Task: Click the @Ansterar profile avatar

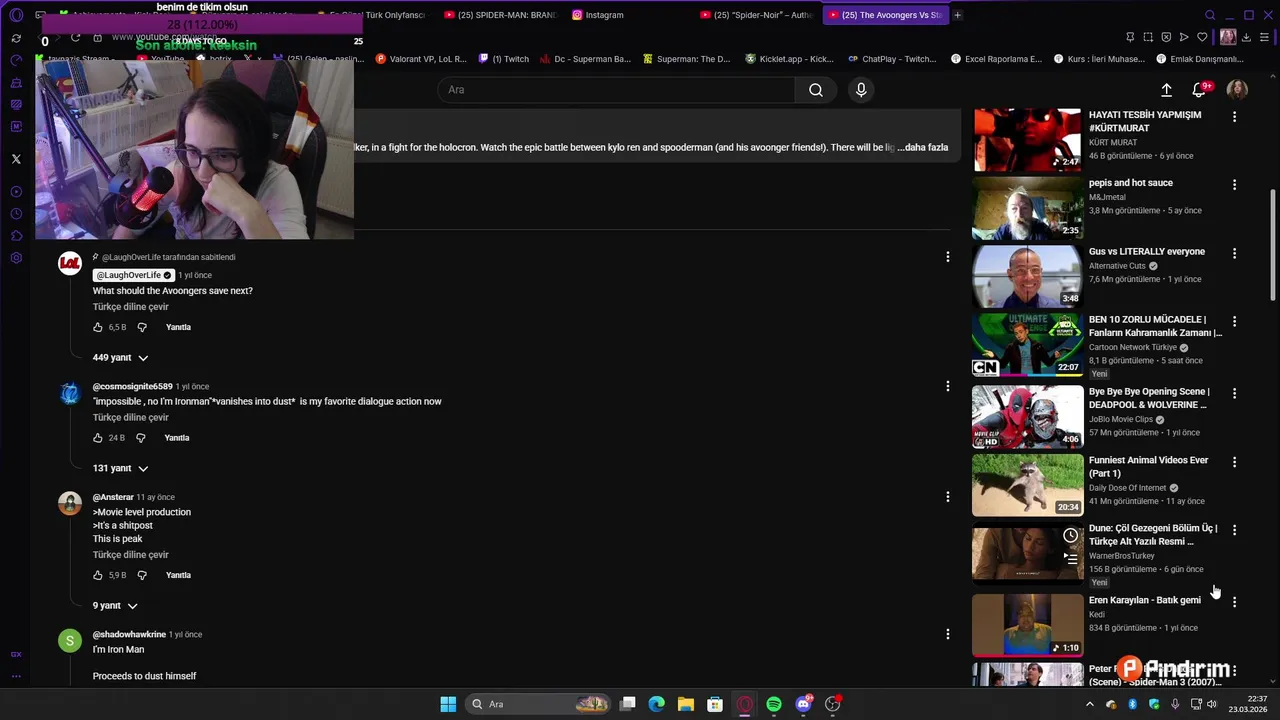Action: tap(70, 503)
